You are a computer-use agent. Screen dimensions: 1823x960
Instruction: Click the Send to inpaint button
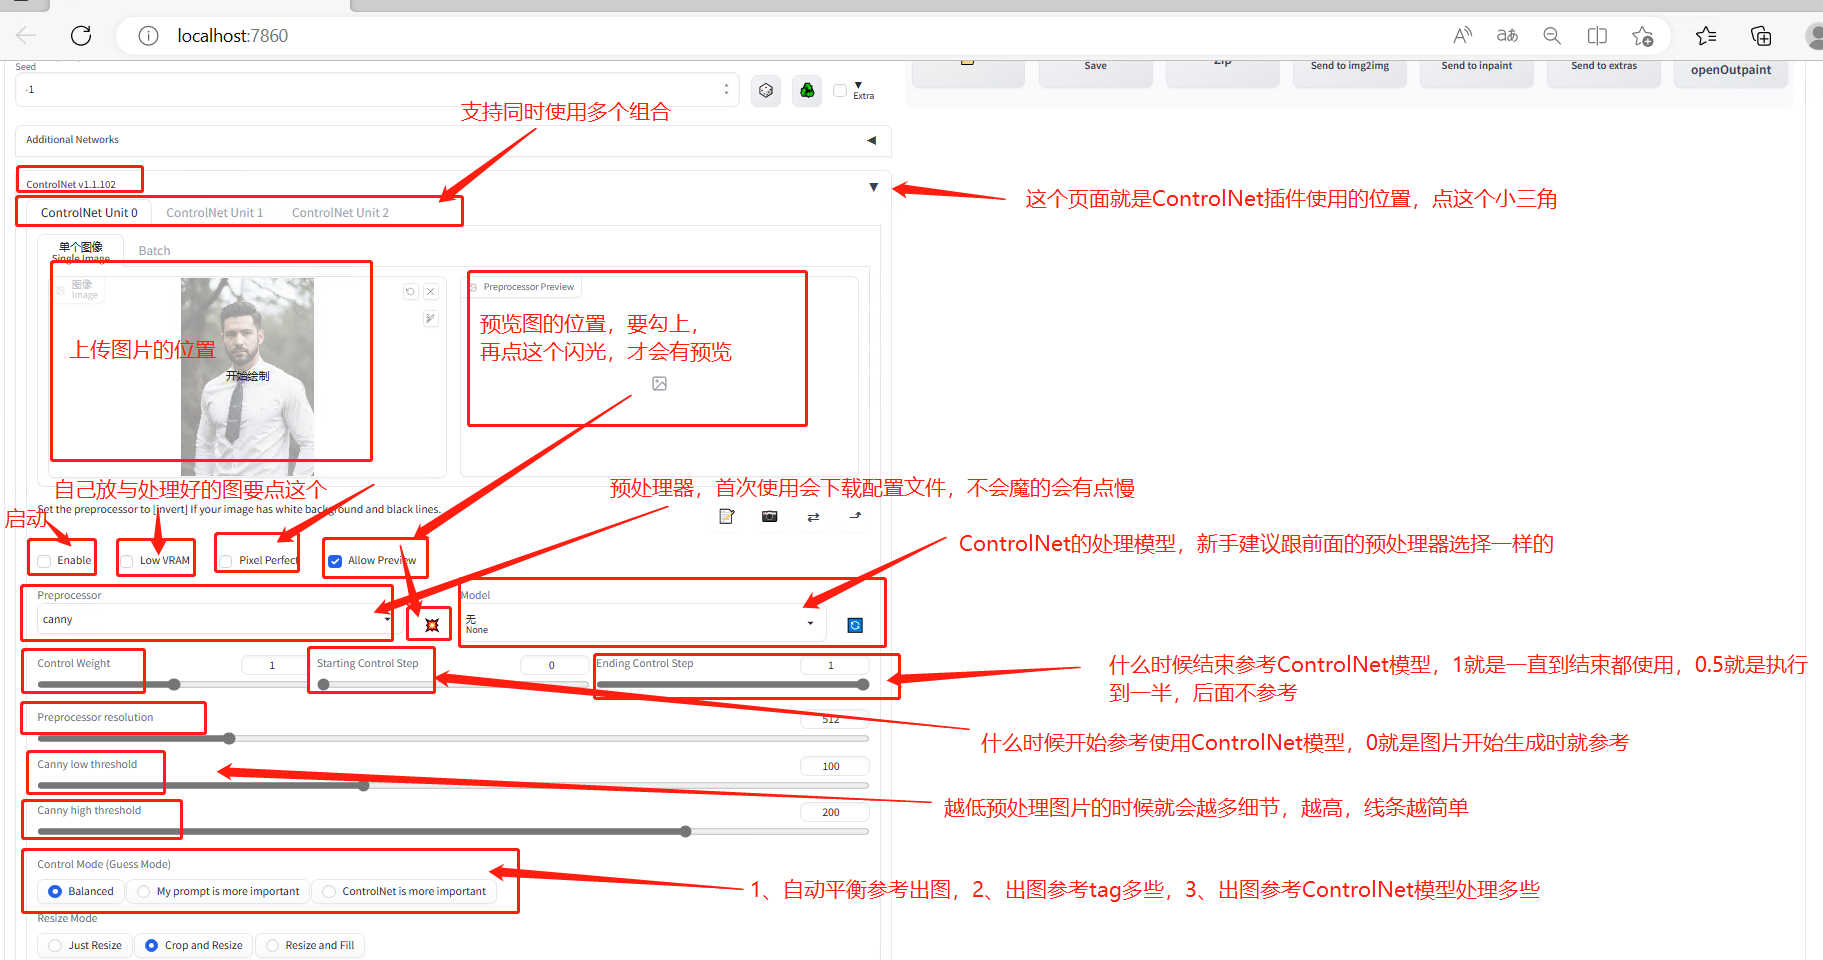1476,67
